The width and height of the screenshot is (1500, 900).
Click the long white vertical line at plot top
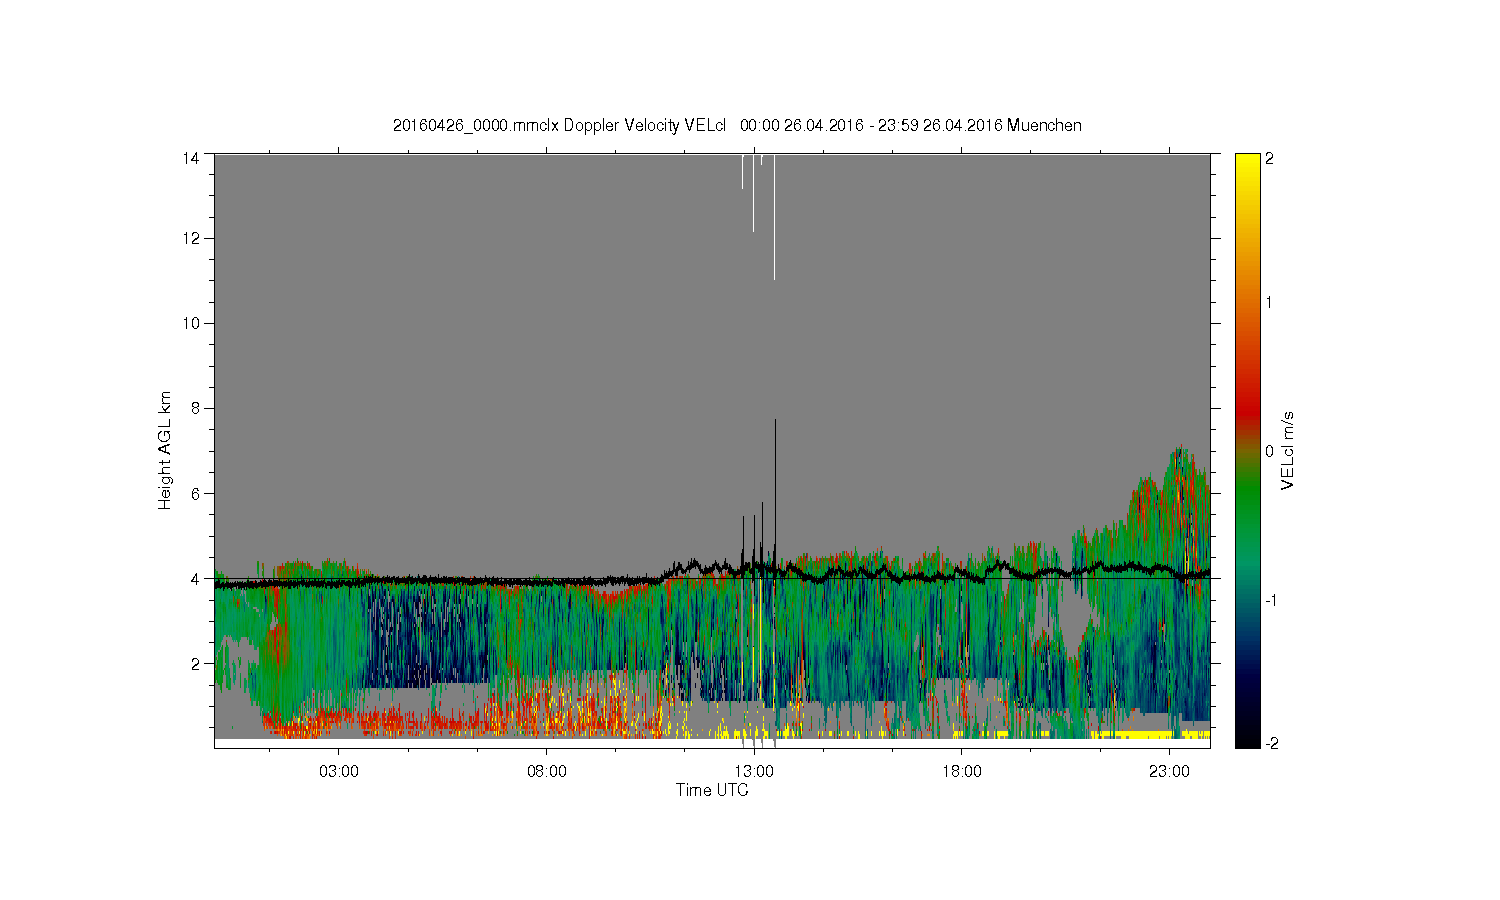(774, 217)
